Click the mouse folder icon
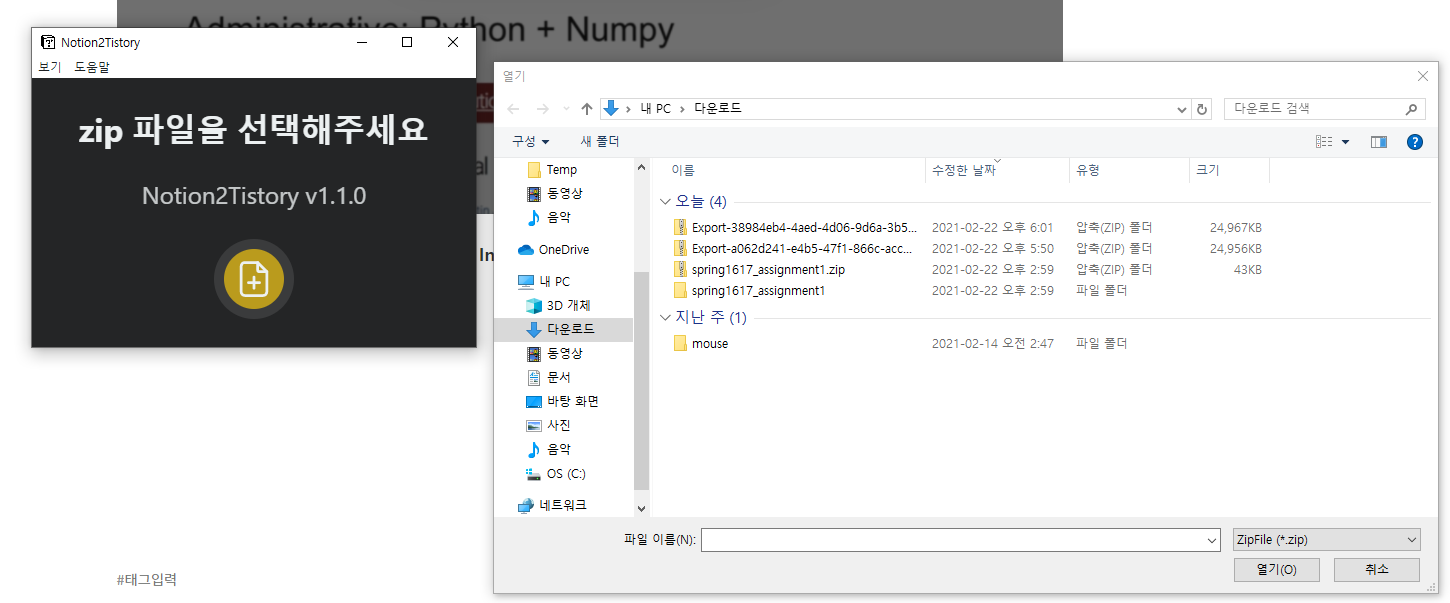 click(680, 343)
